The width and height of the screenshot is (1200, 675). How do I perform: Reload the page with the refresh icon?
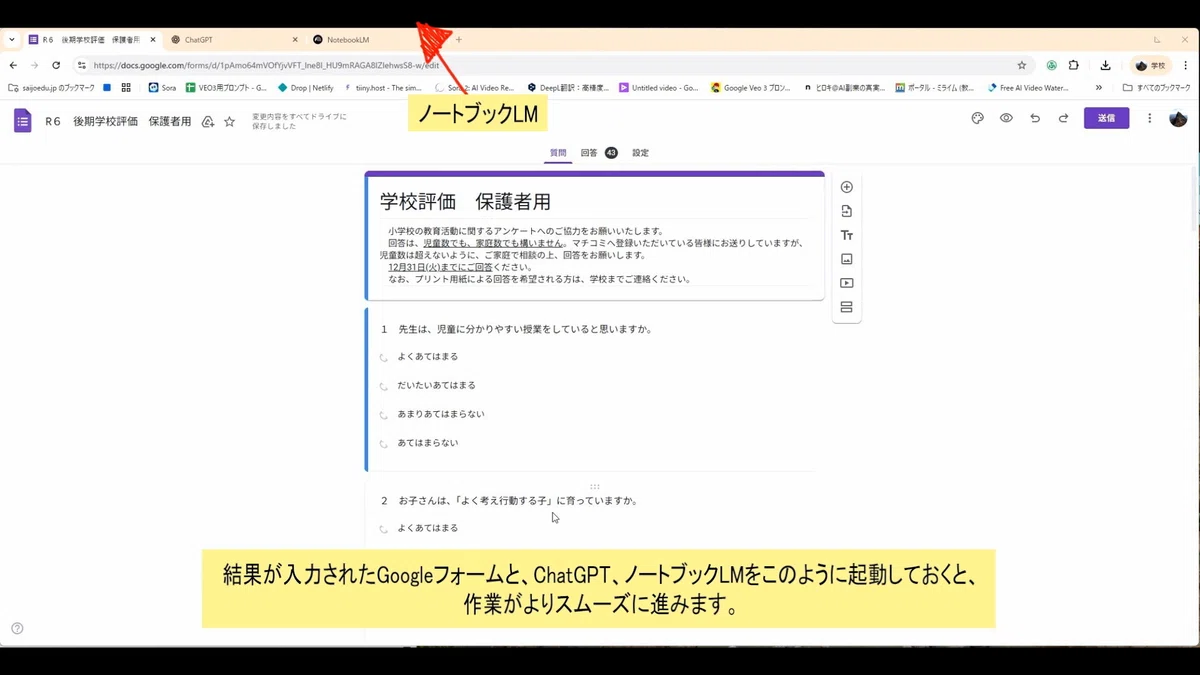tap(56, 65)
